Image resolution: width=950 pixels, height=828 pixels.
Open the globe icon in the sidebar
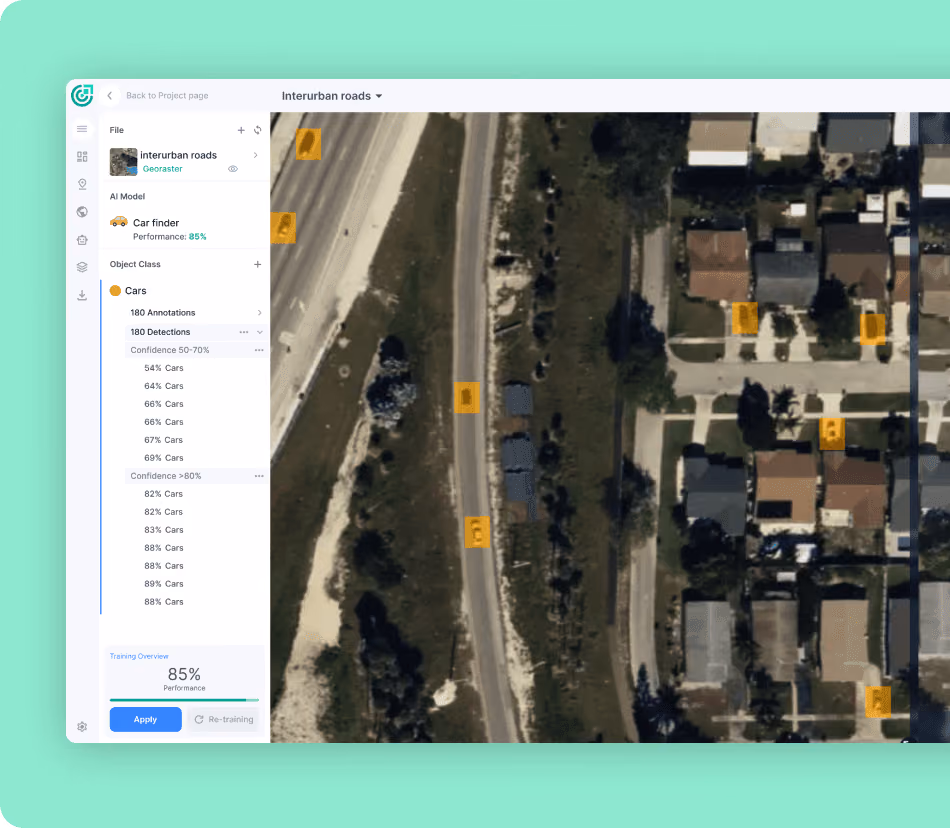pos(82,212)
